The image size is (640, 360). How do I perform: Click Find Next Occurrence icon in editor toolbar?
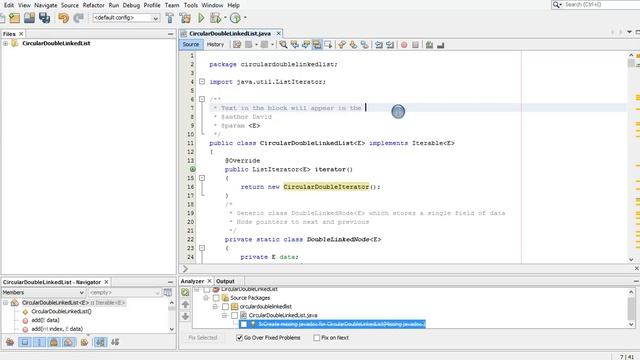pos(305,44)
